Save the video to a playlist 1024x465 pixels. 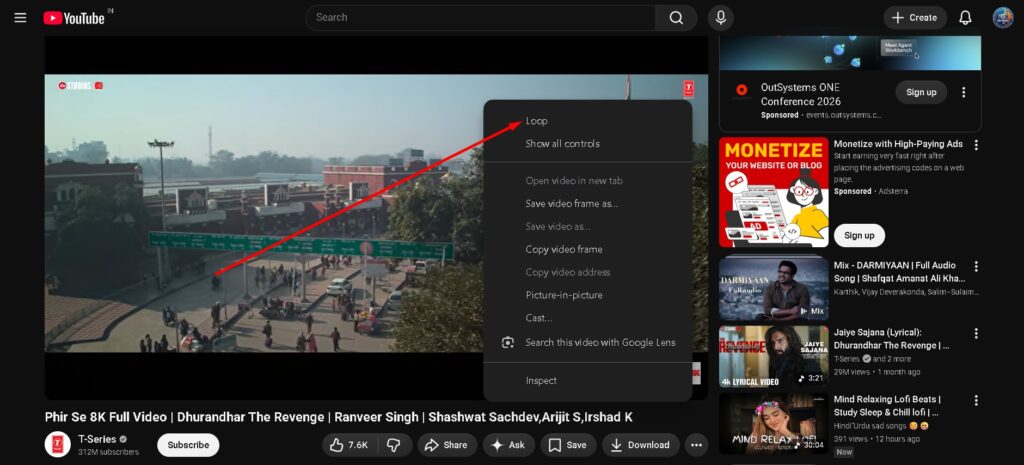(x=568, y=445)
